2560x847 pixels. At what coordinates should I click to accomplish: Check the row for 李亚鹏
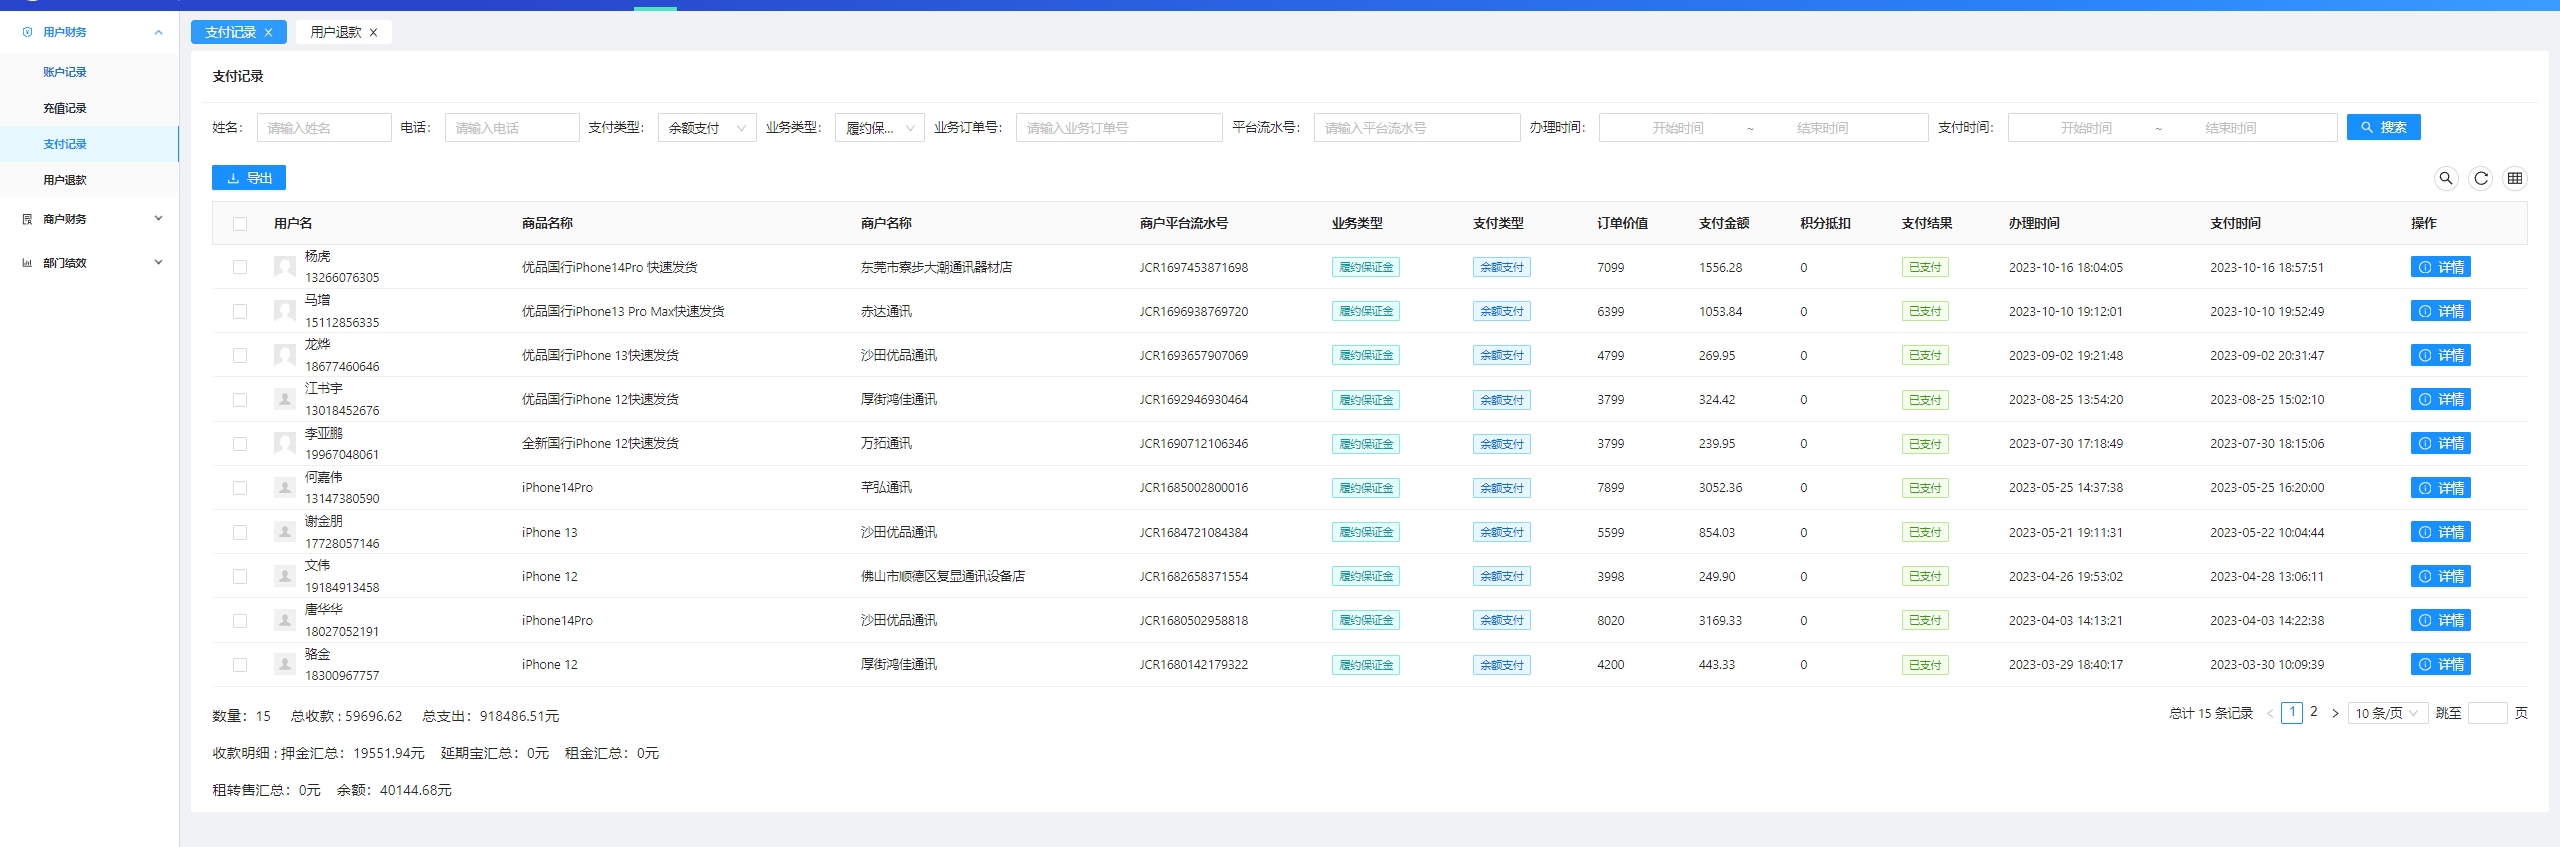click(240, 444)
